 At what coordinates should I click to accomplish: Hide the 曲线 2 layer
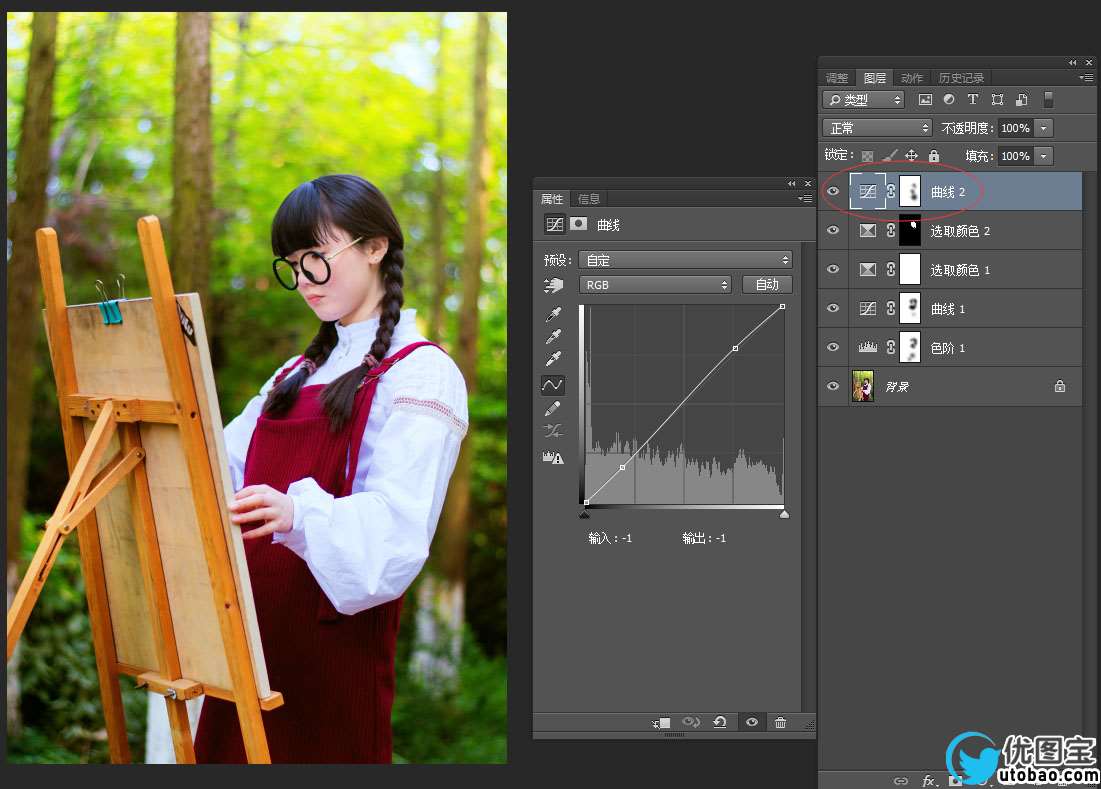click(833, 191)
